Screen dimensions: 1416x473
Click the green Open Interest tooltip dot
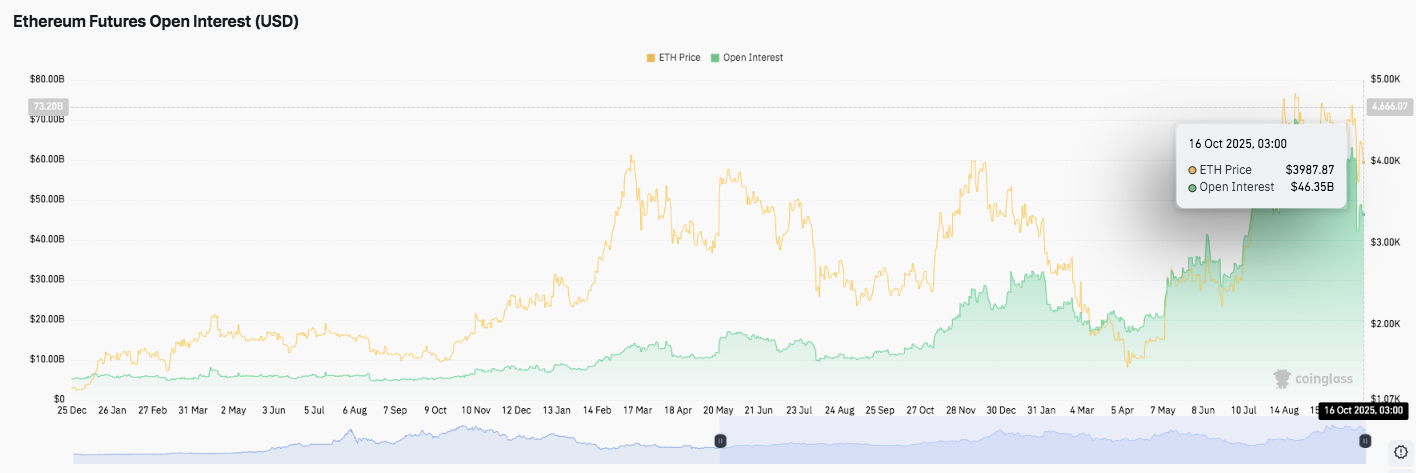pos(1193,187)
